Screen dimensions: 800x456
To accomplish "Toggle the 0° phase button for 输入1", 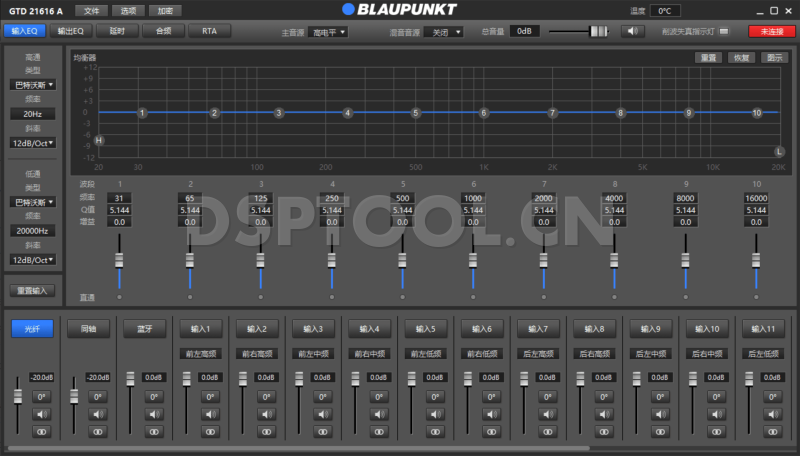I will [210, 397].
